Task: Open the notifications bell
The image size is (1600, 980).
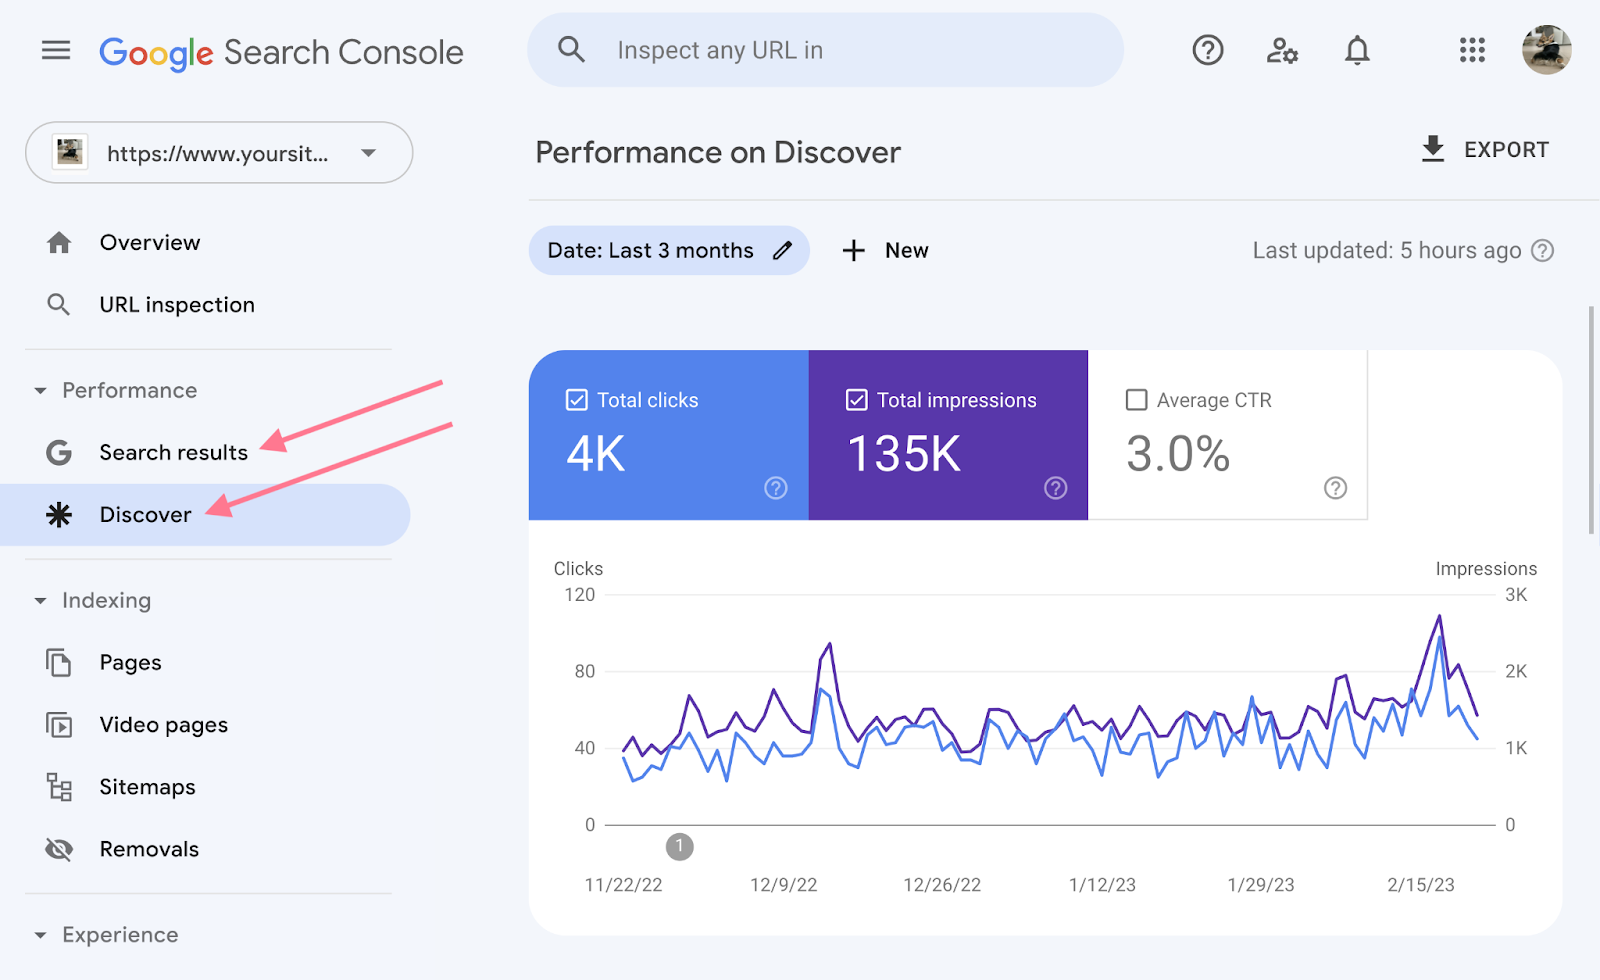Action: click(1357, 50)
